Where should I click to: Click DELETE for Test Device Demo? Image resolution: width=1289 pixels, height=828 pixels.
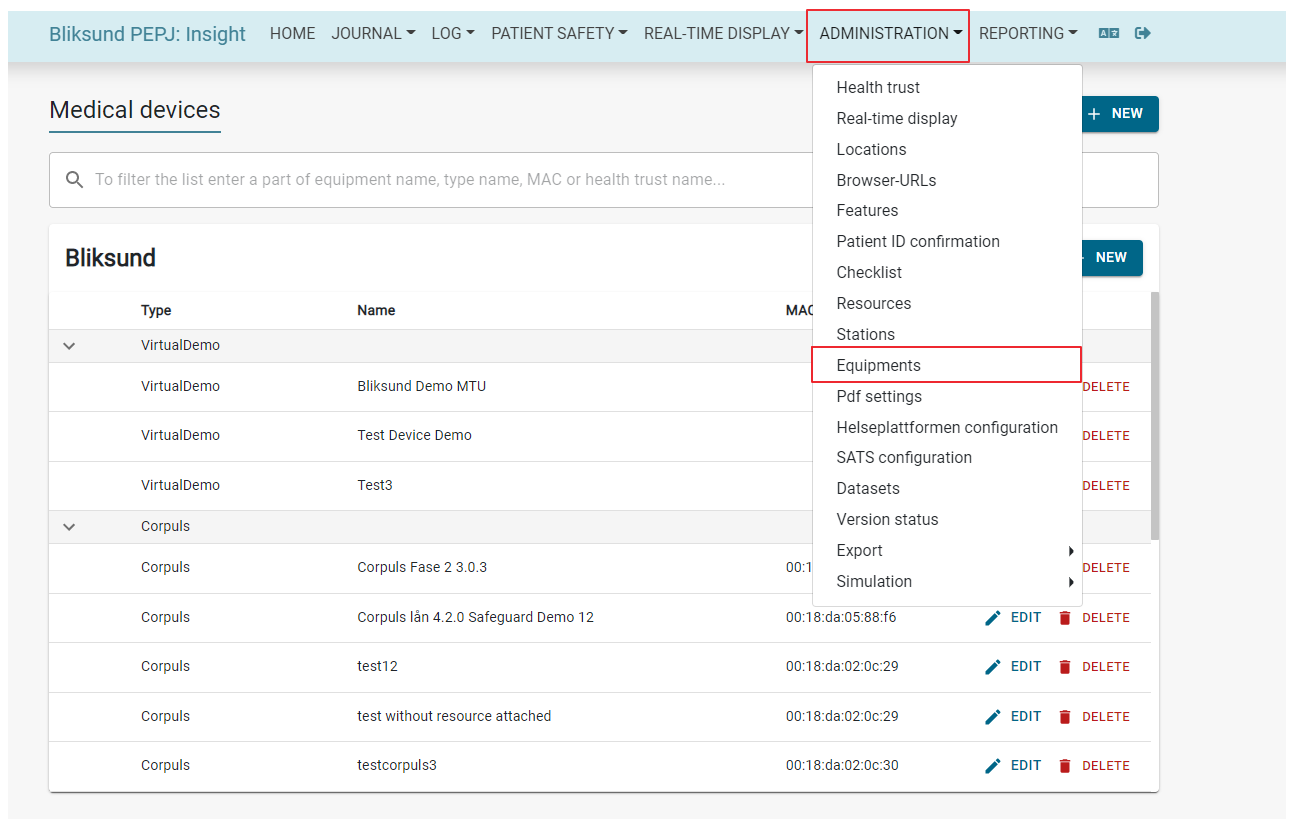[x=1106, y=436]
